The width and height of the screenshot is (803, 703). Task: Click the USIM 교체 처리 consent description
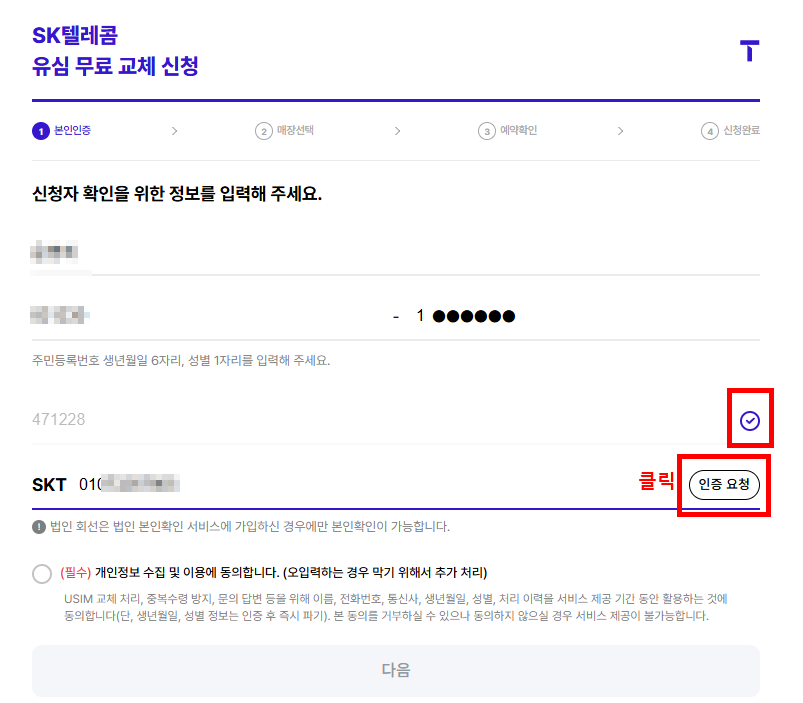tap(395, 607)
